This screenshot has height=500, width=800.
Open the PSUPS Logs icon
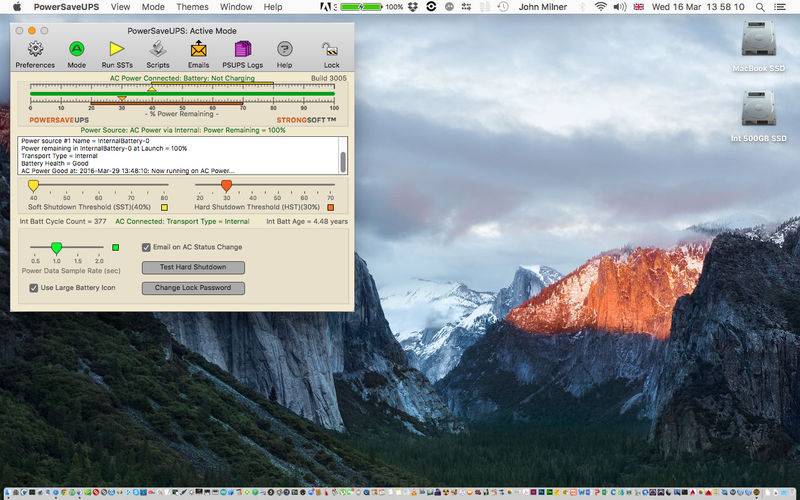point(243,49)
